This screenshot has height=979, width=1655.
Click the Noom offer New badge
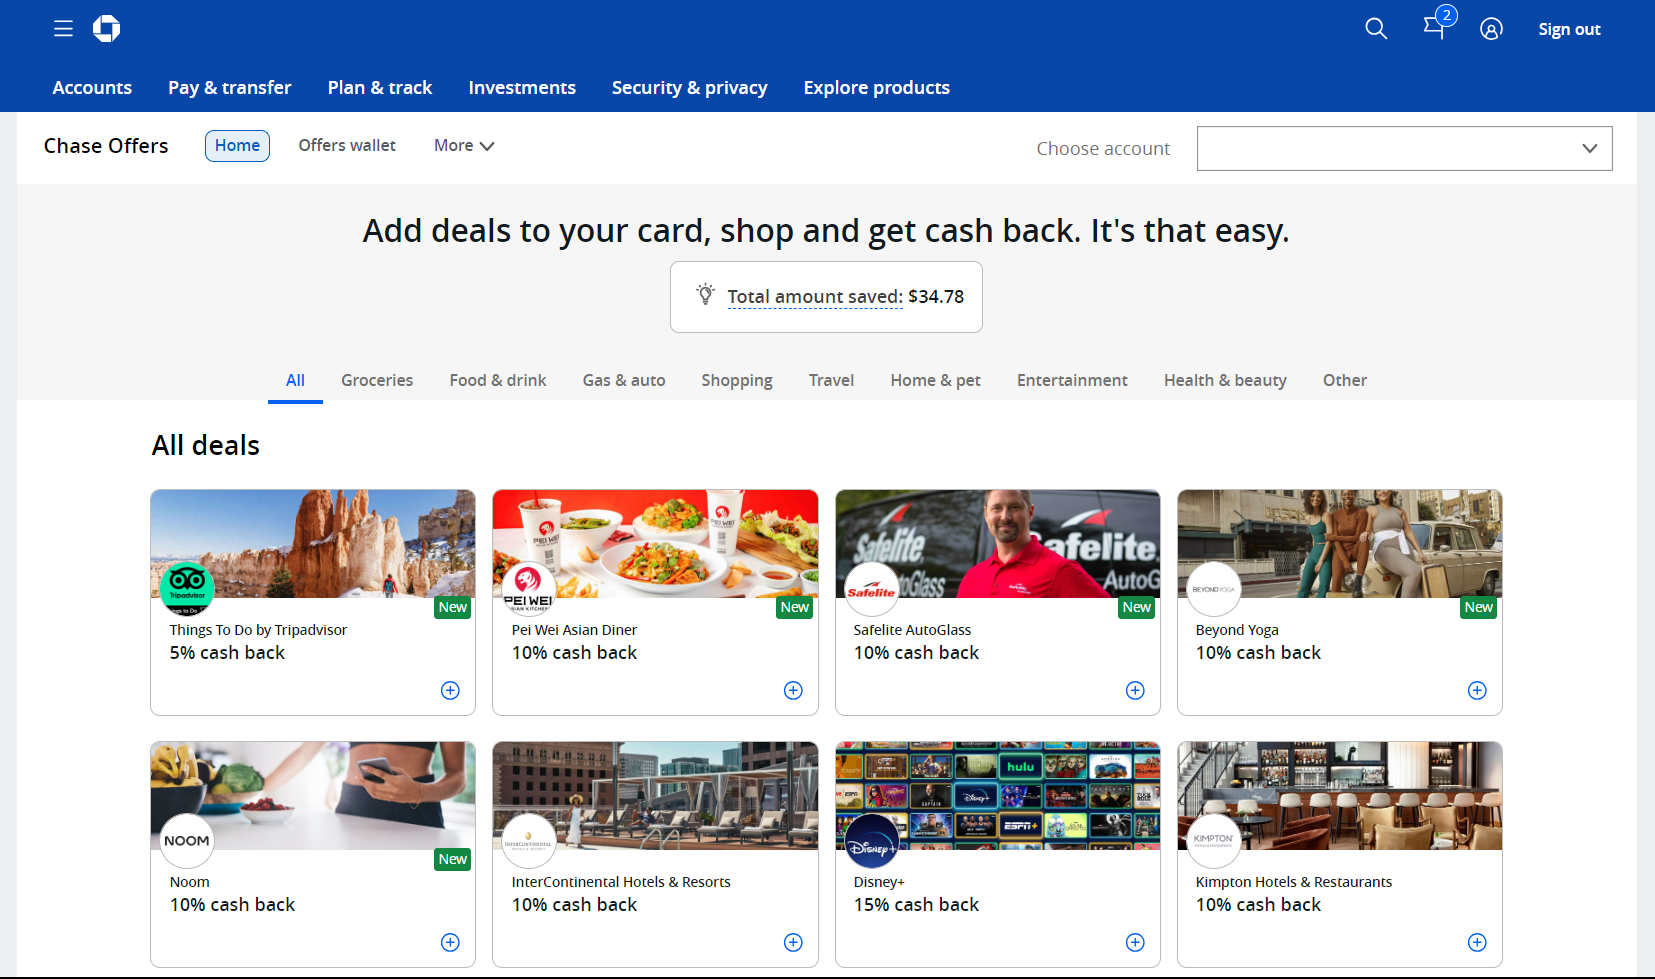point(453,859)
